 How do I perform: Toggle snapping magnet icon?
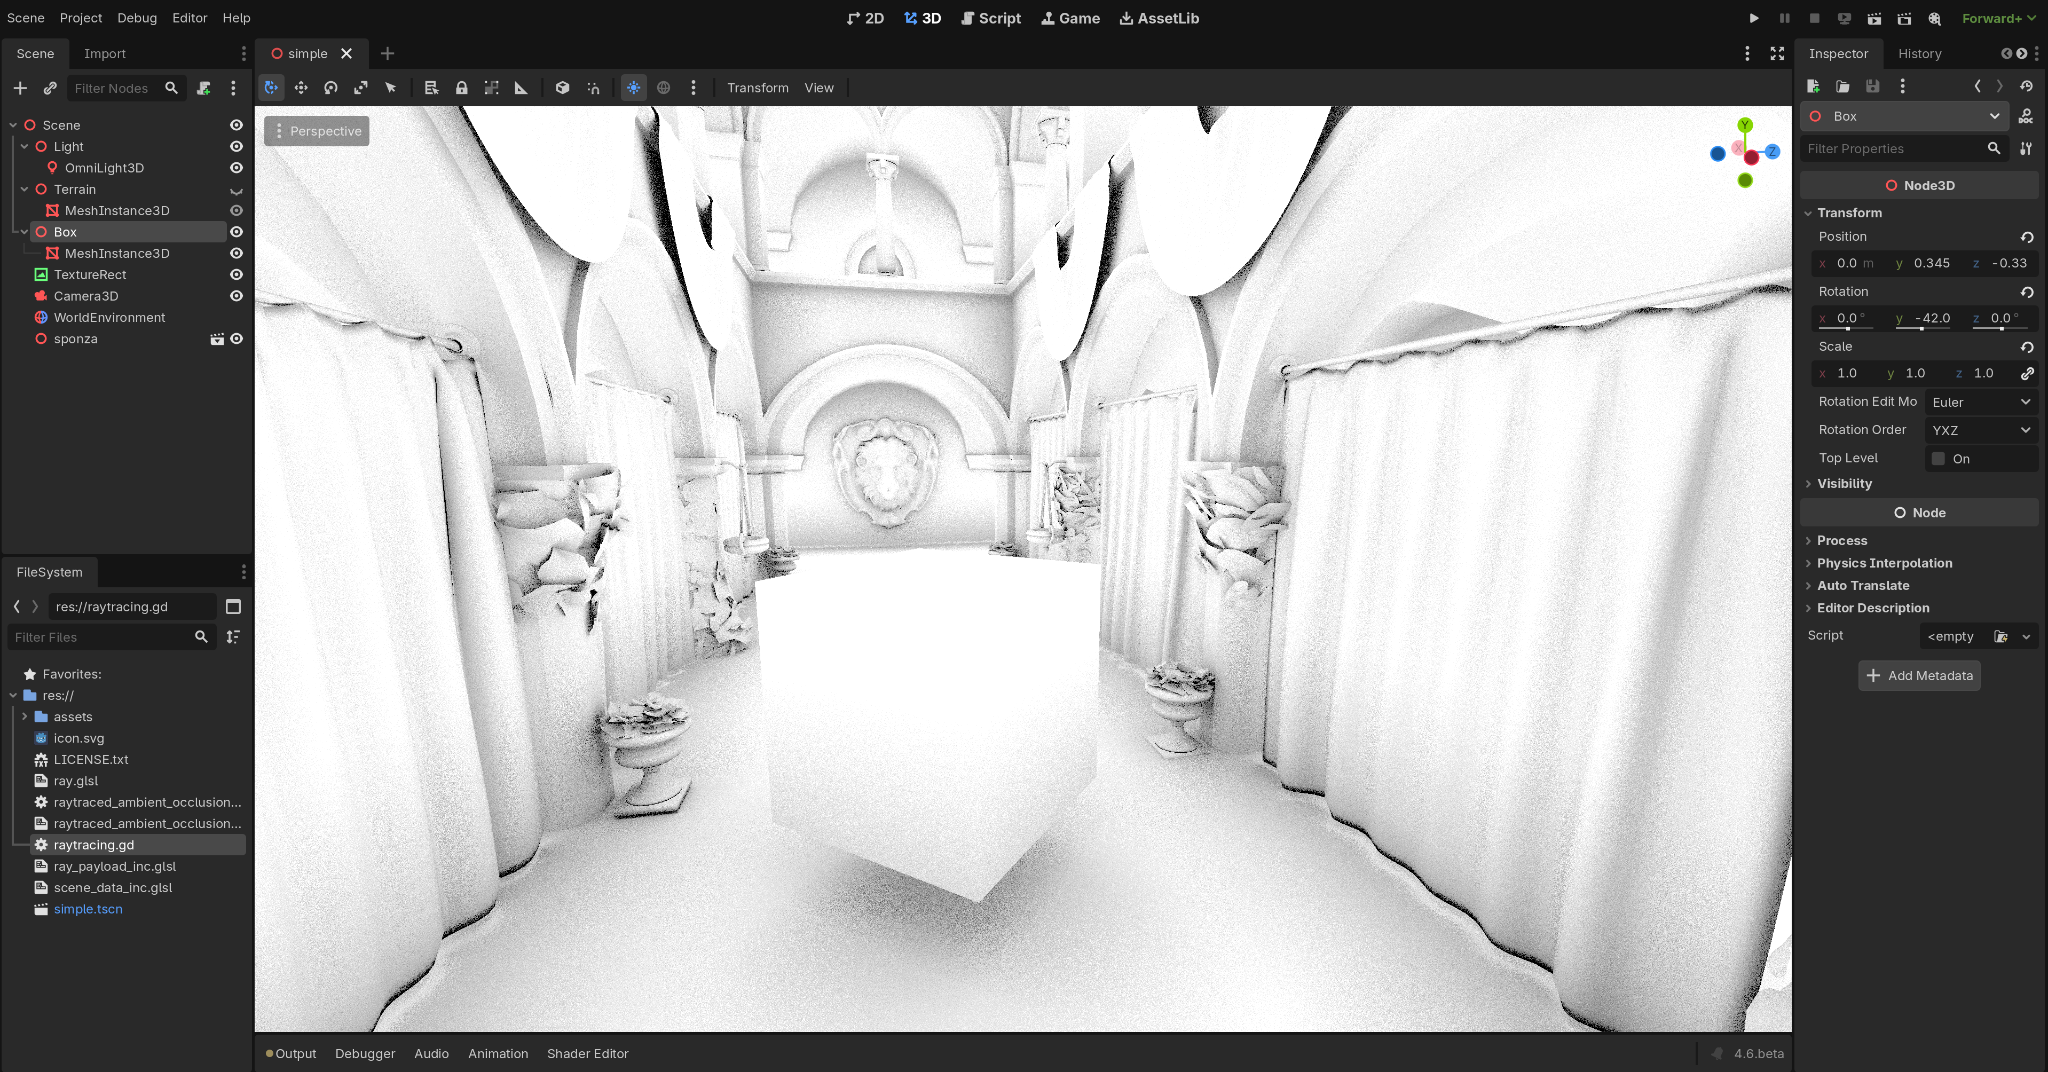593,88
